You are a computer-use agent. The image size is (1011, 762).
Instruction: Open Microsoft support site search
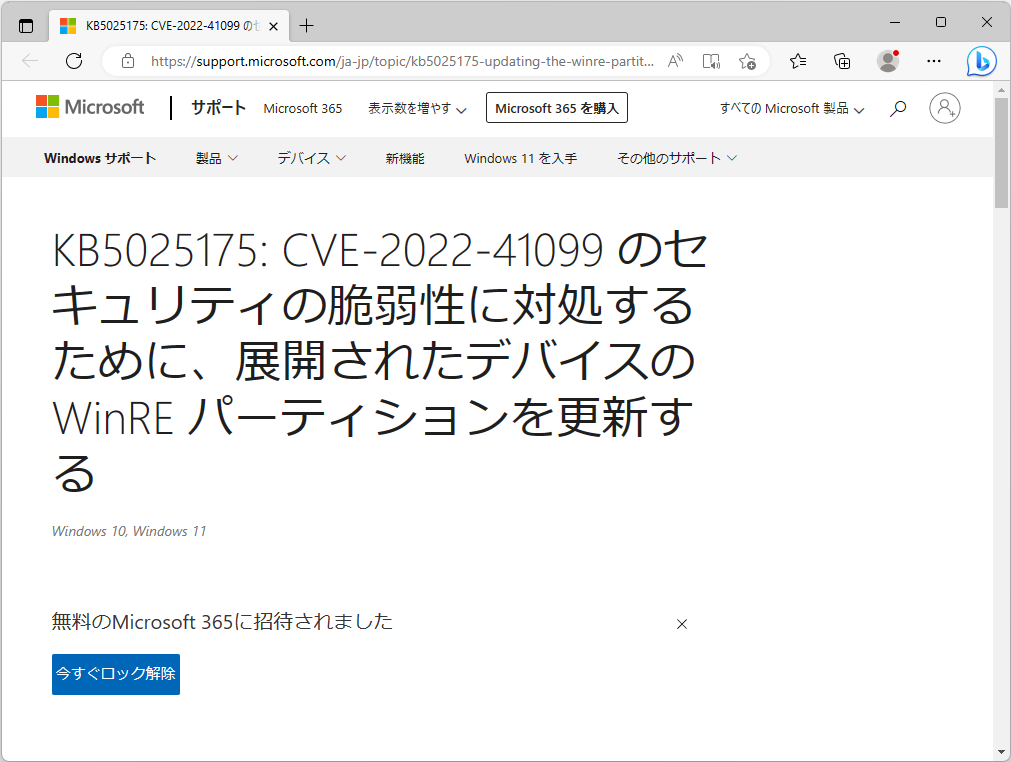(x=897, y=108)
